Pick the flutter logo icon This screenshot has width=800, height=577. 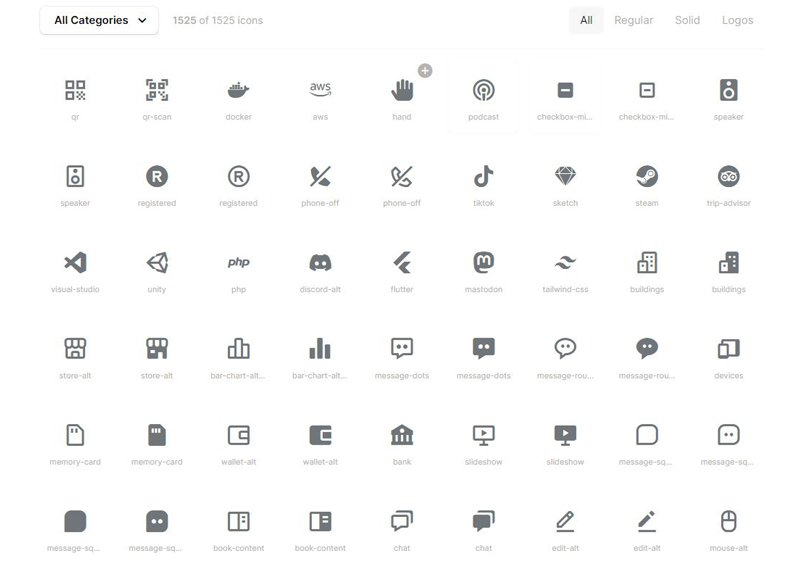[402, 263]
